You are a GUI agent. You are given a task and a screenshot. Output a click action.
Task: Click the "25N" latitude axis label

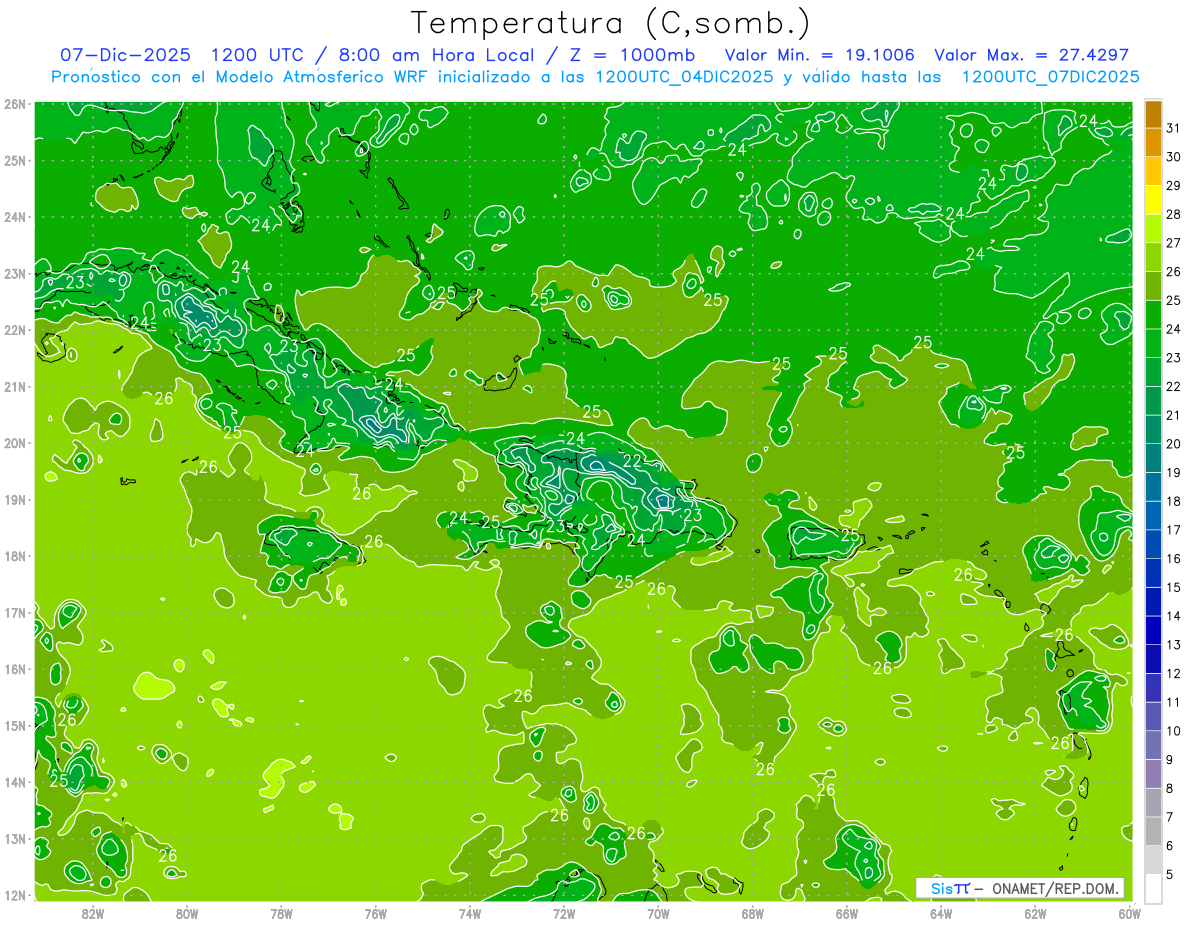click(x=15, y=160)
